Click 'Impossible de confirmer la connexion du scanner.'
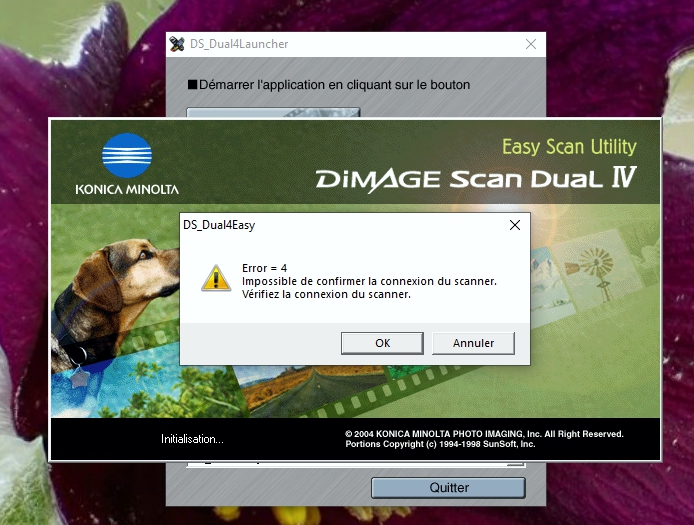This screenshot has width=694, height=525. (369, 281)
